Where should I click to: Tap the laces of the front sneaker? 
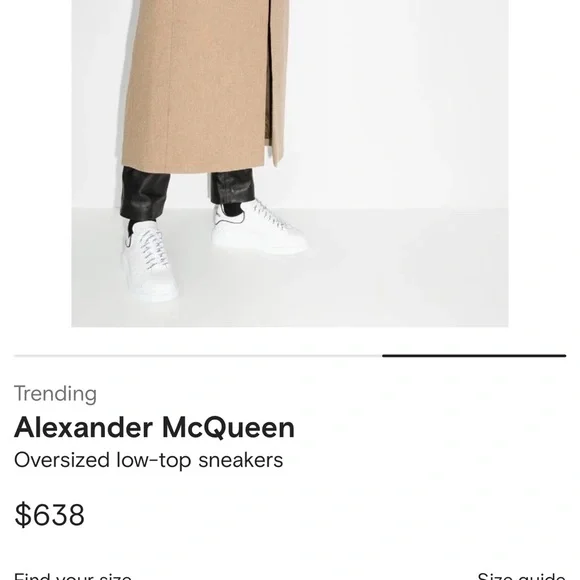pos(155,248)
